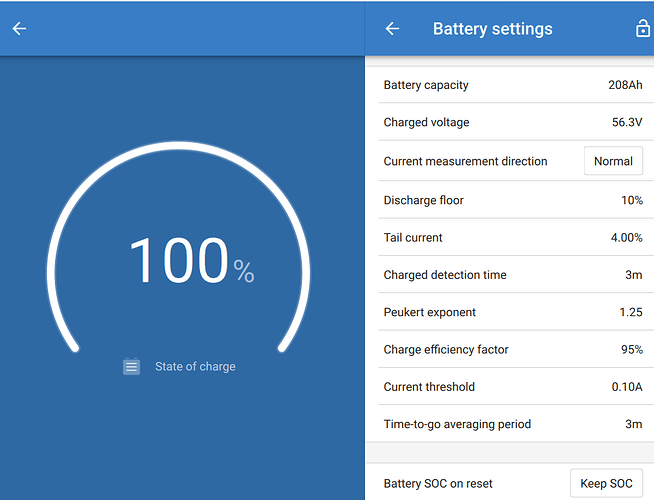Click the circular state of charge gauge arc
The image size is (654, 500).
[x=179, y=145]
